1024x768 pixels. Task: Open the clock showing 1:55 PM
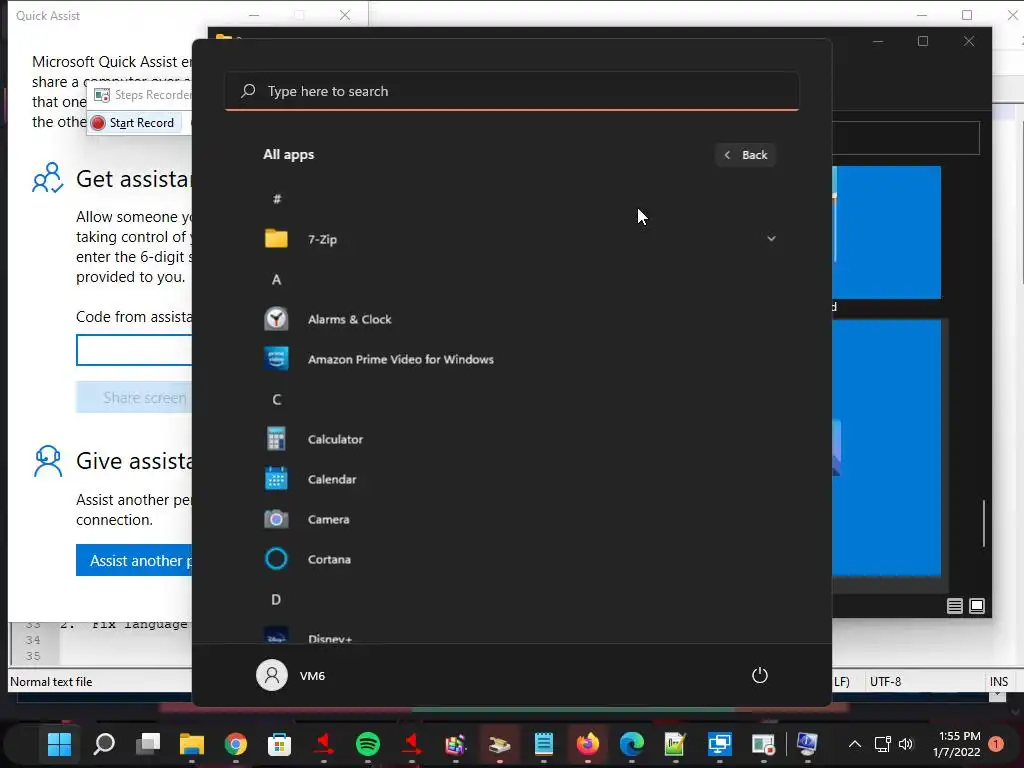(x=957, y=744)
